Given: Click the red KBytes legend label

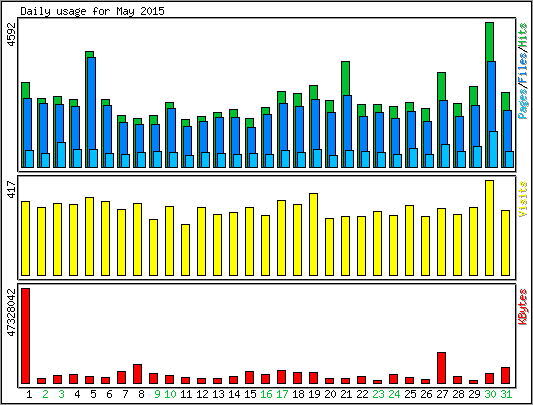Looking at the screenshot, I should (x=523, y=306).
